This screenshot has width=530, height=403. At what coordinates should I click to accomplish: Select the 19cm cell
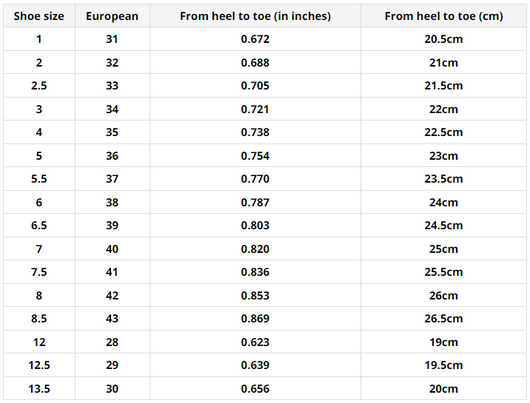point(443,342)
